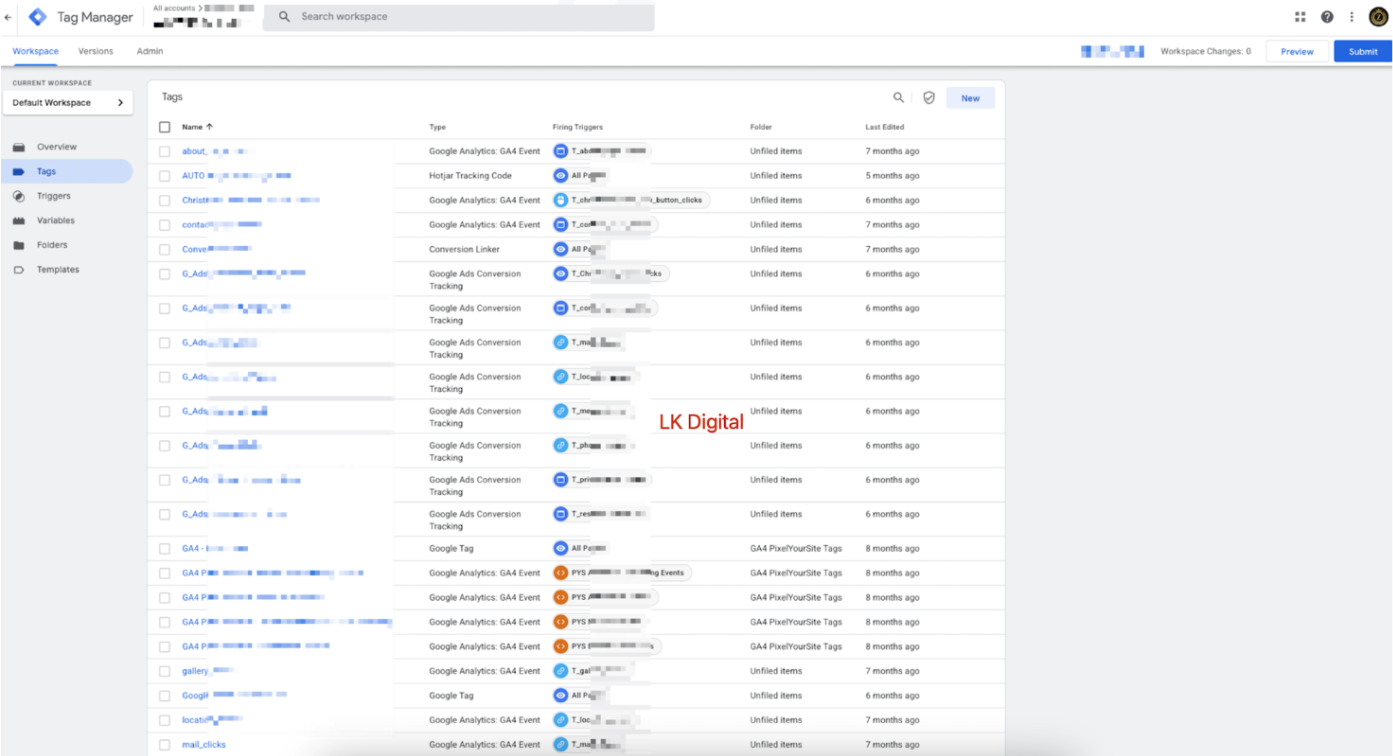Click the Firing Triggers column header
The height and width of the screenshot is (756, 1393).
coord(578,127)
